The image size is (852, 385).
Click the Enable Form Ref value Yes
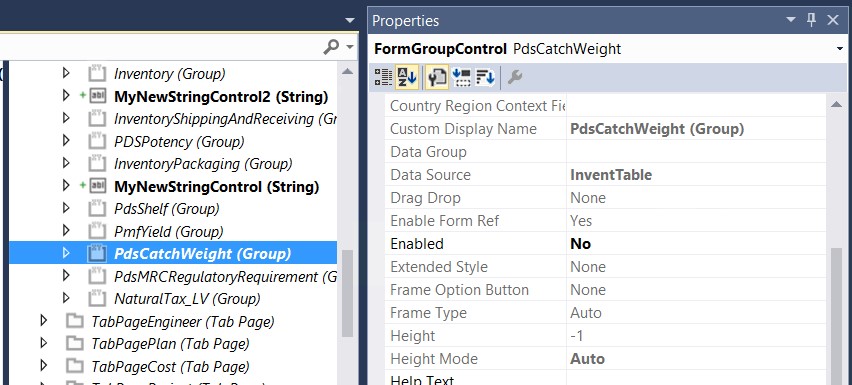(581, 221)
